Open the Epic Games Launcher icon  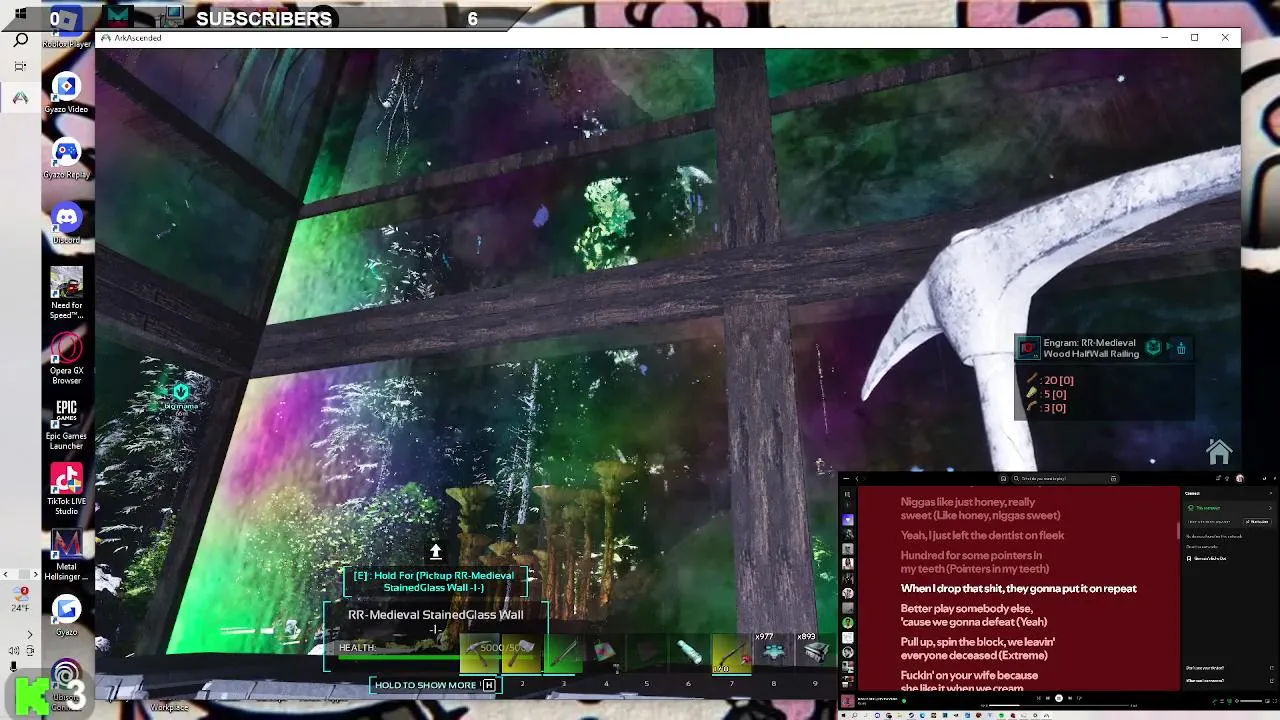click(x=66, y=425)
